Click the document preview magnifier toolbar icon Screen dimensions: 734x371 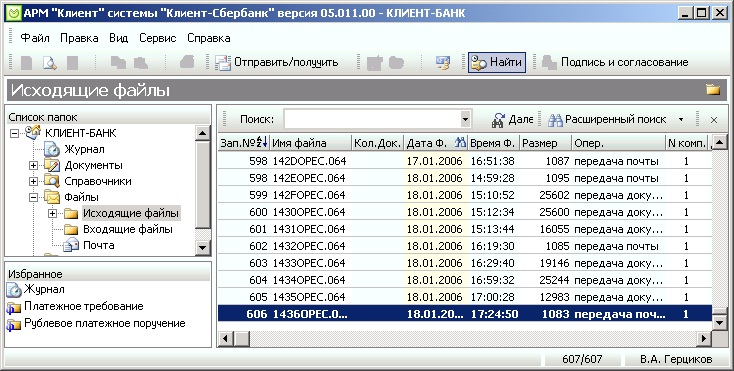[49, 63]
